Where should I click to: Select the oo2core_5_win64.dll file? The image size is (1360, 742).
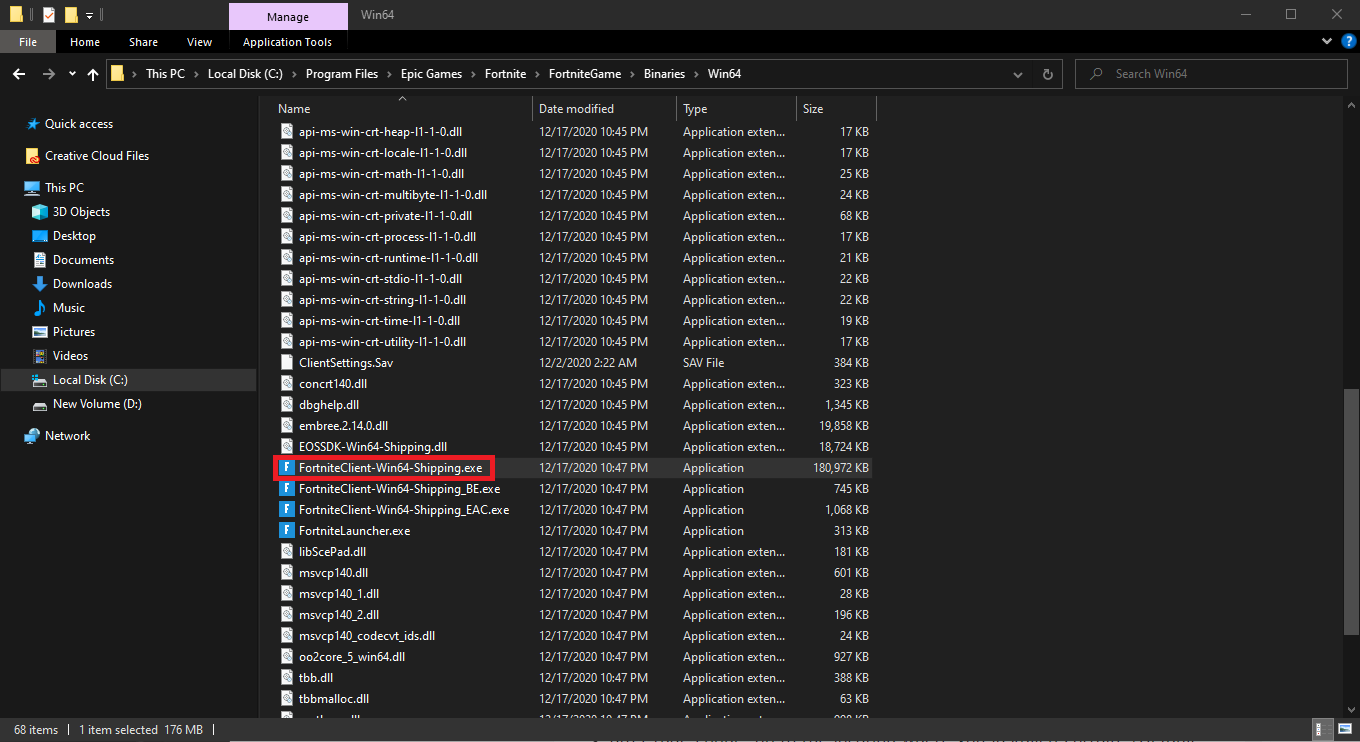(352, 657)
